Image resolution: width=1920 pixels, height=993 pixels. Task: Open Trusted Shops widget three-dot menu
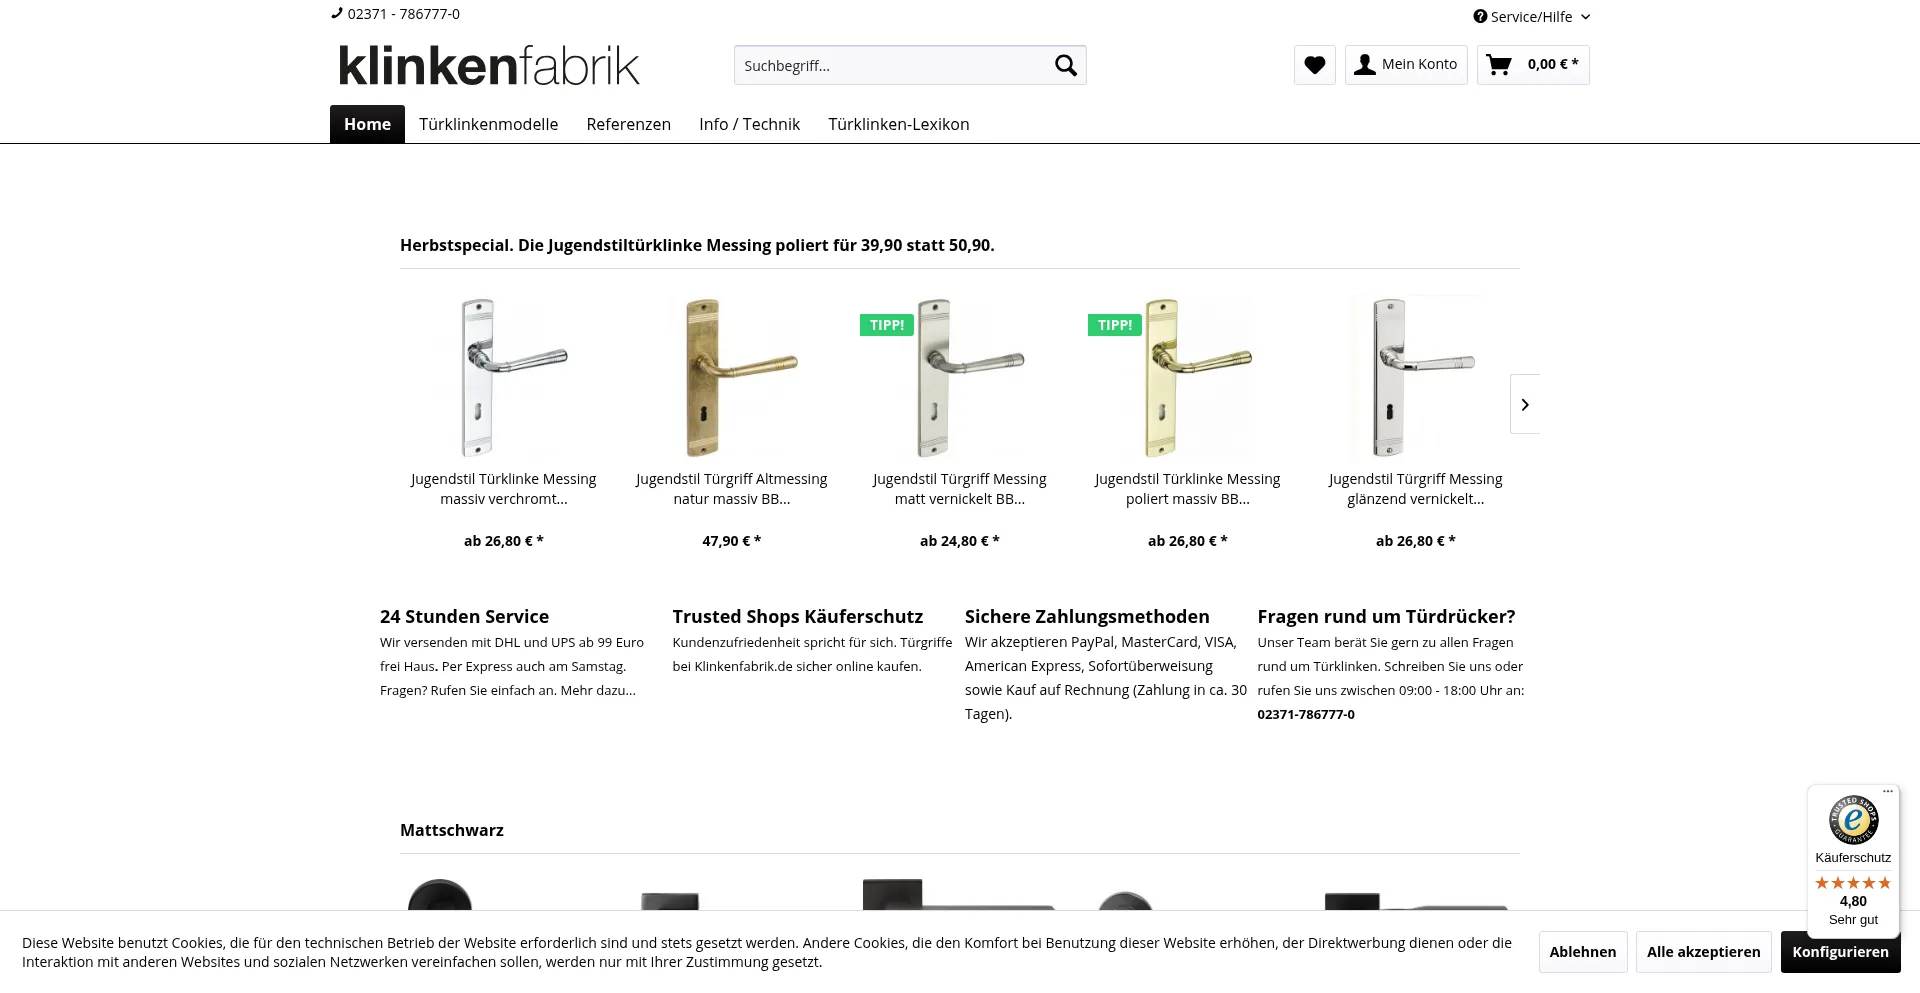1887,791
